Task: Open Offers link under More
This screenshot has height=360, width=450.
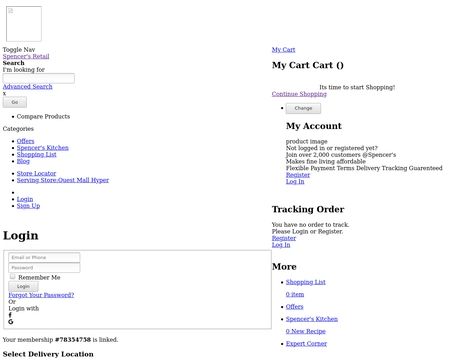Action: click(295, 307)
